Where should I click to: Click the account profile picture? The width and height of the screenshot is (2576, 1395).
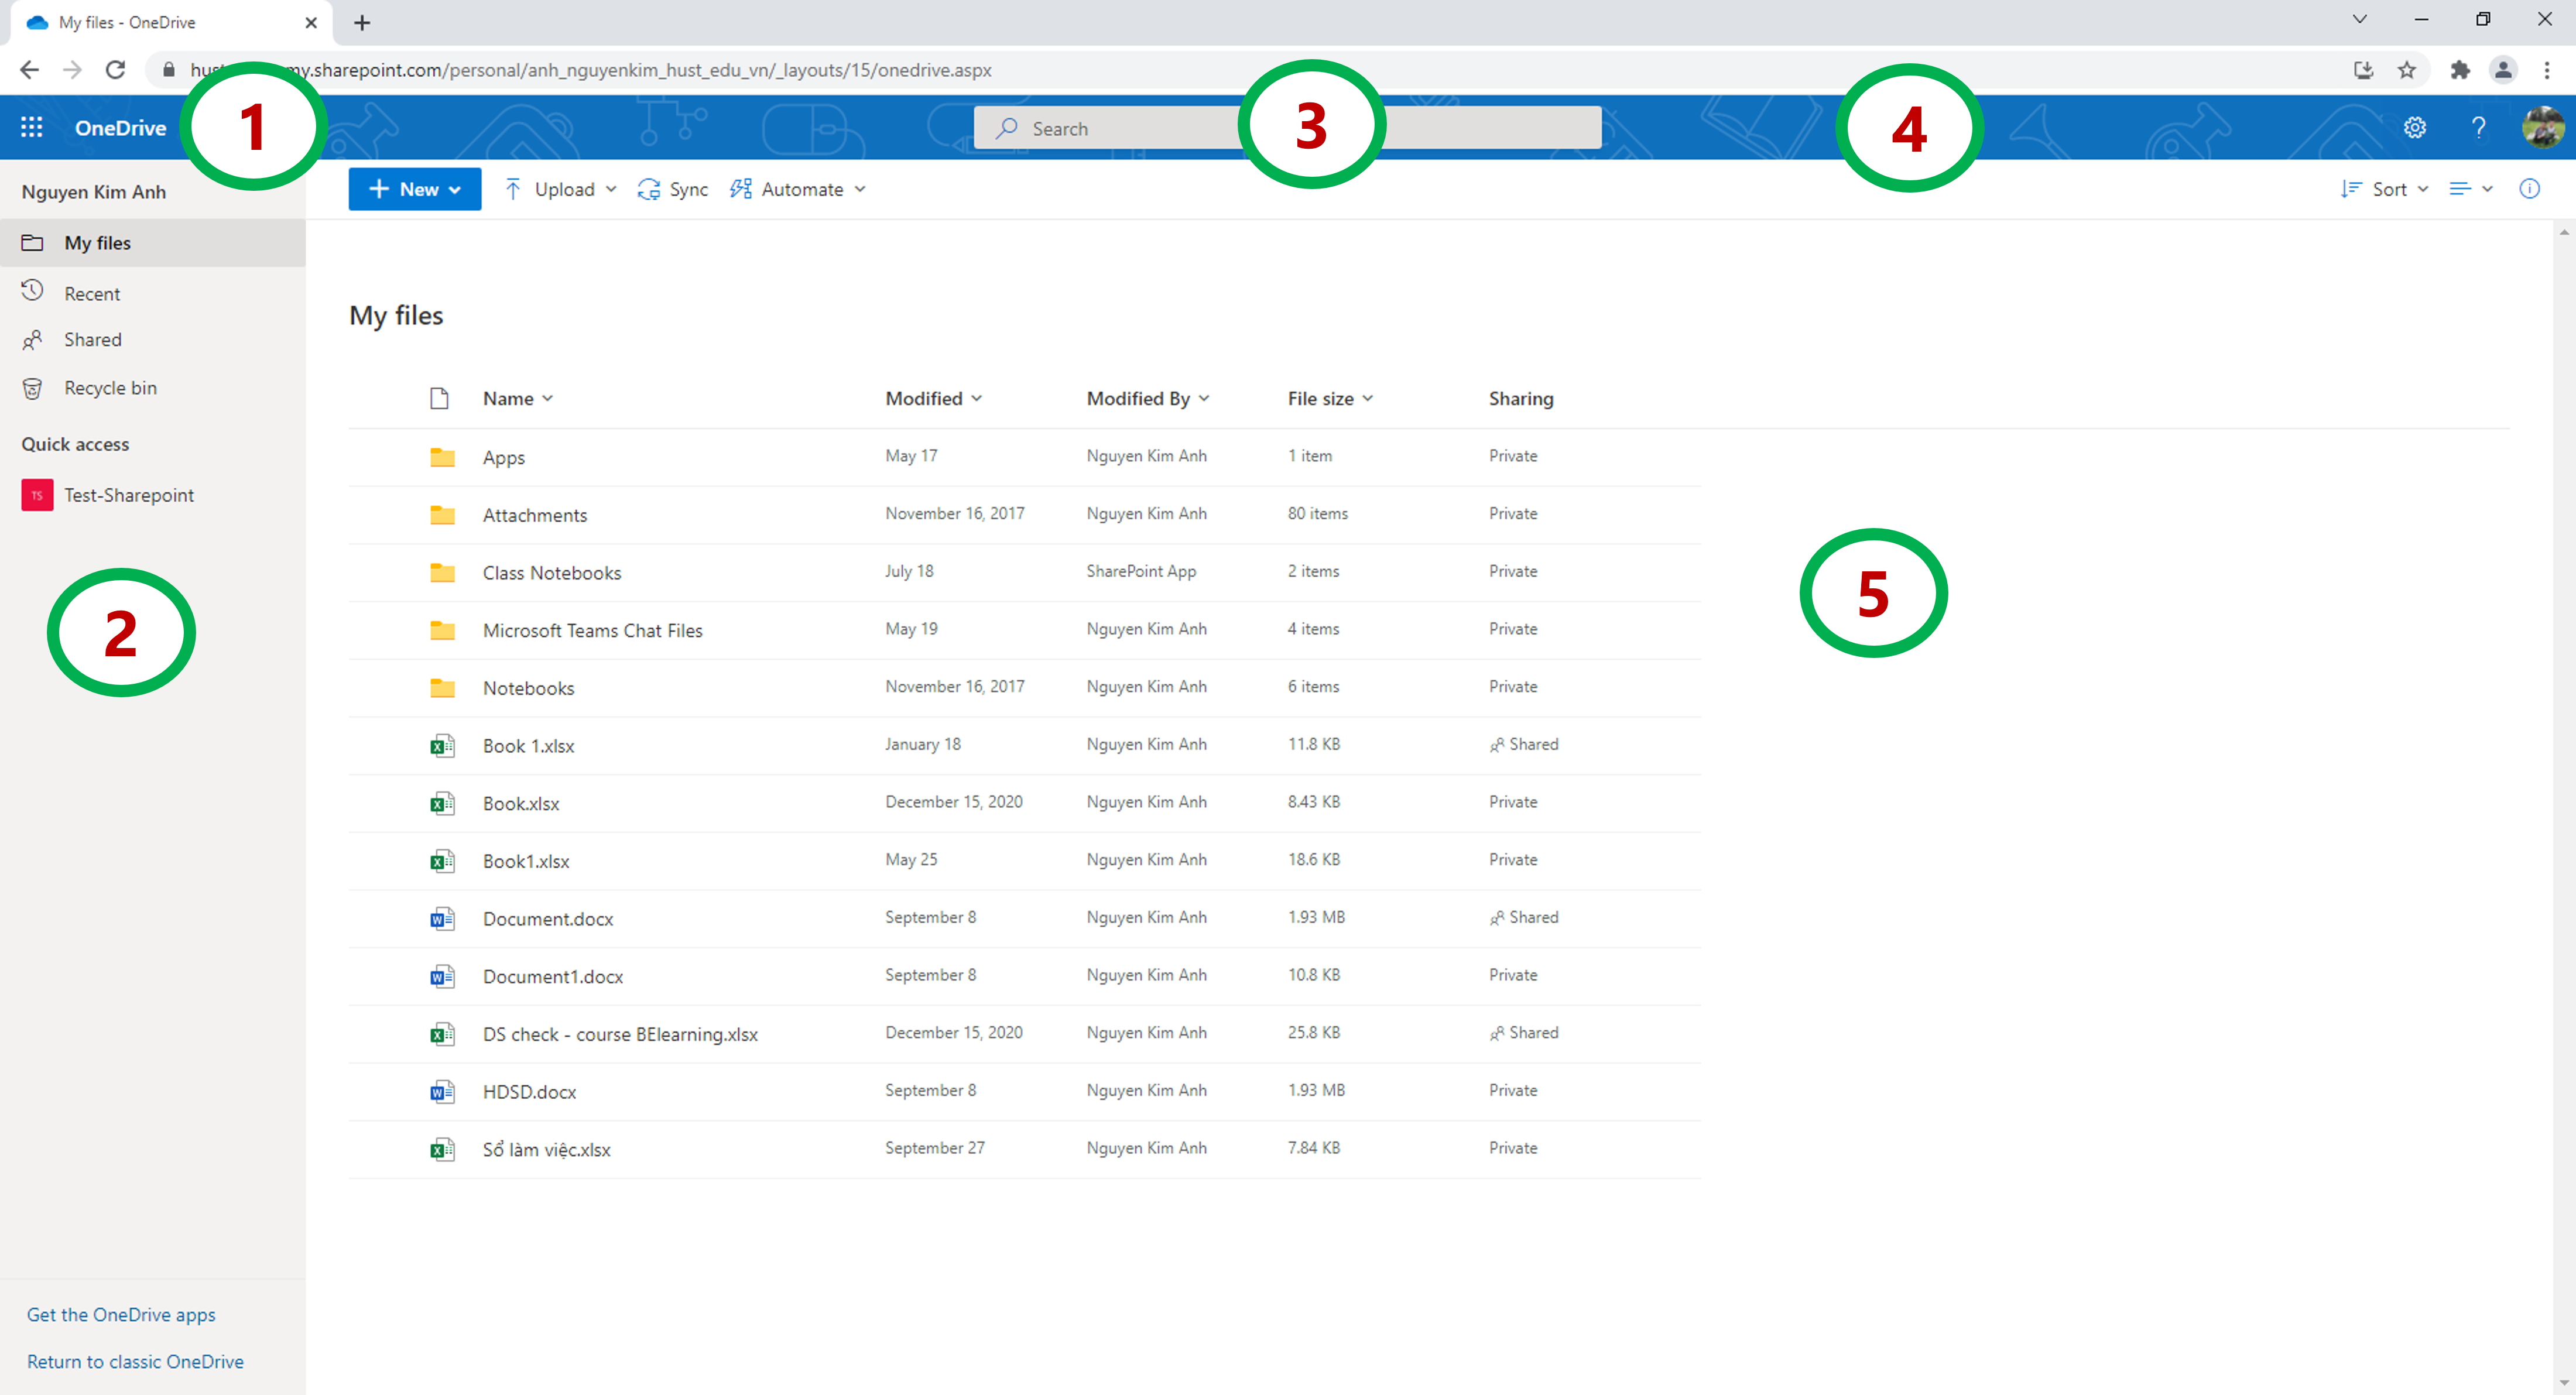tap(2541, 127)
